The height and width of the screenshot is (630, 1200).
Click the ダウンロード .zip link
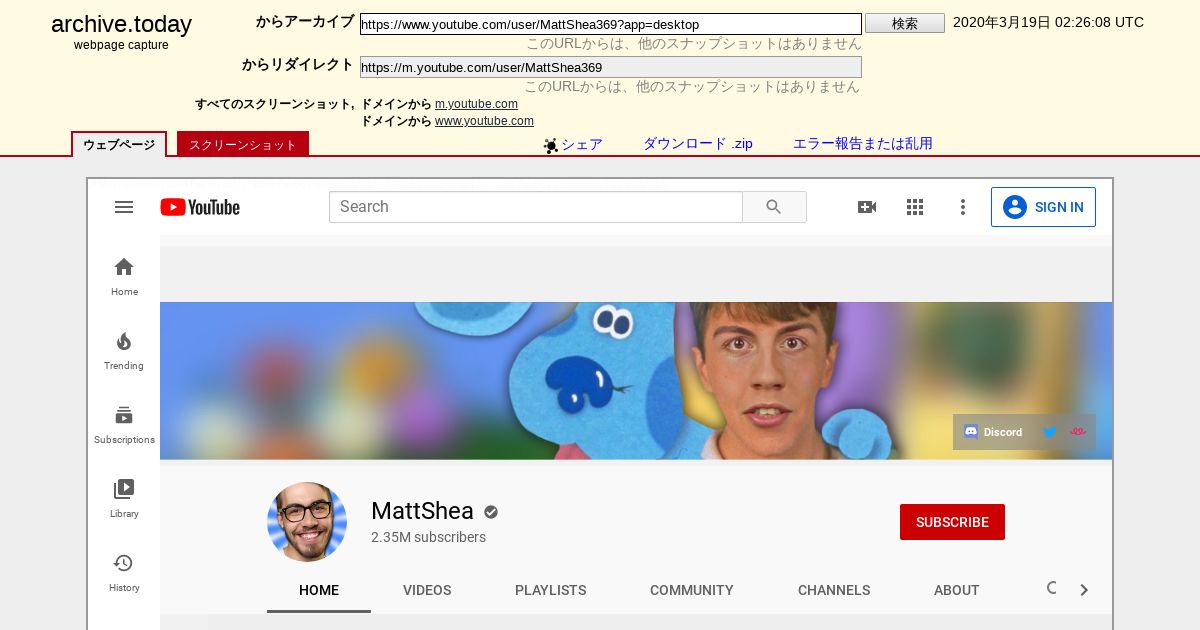point(698,144)
